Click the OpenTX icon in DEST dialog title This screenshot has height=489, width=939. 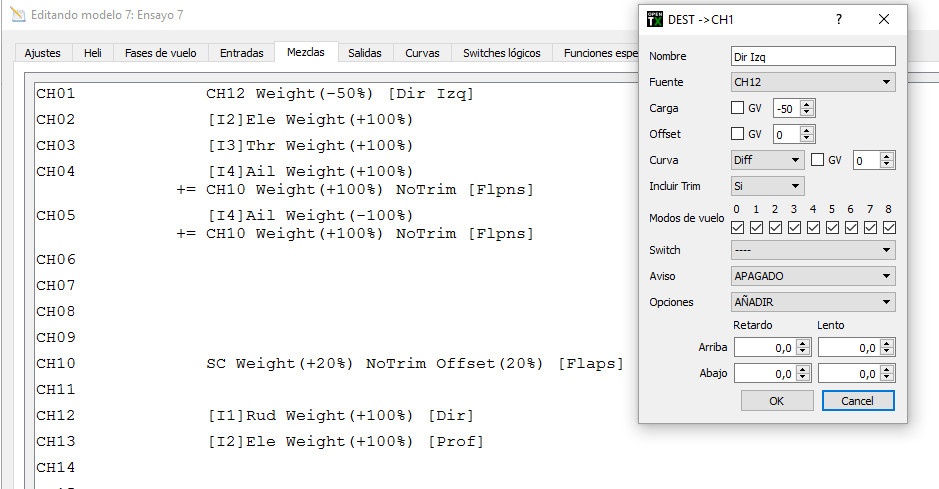pos(655,19)
